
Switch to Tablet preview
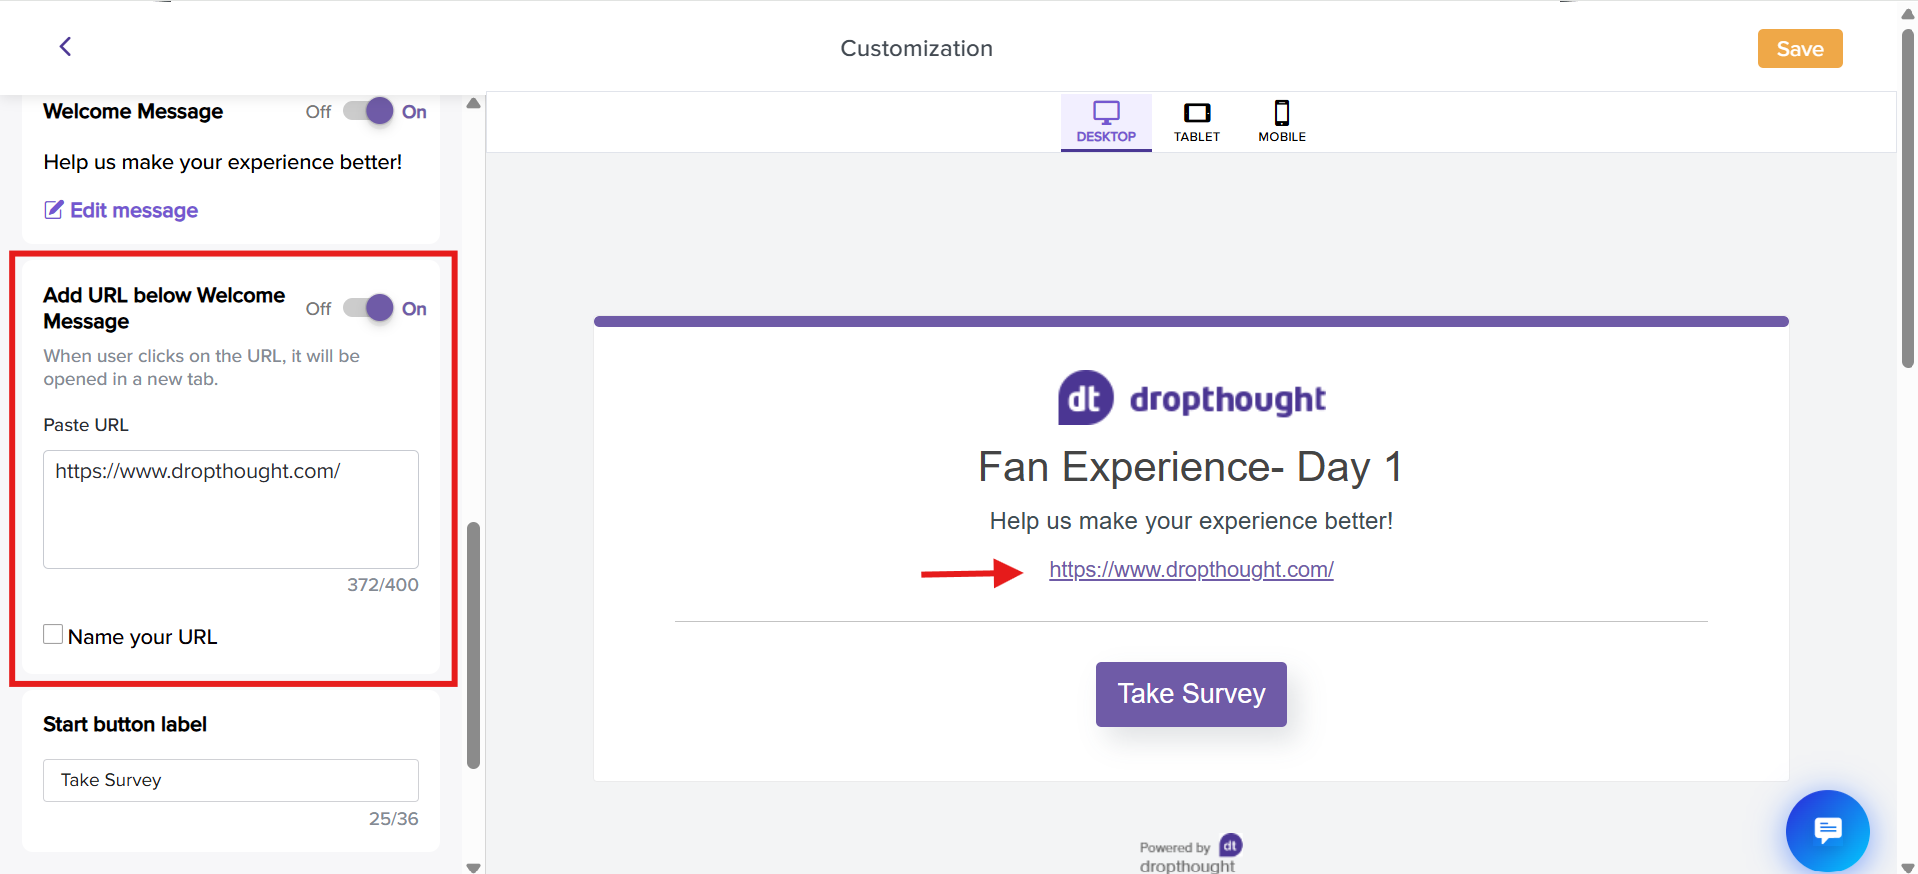pos(1196,122)
